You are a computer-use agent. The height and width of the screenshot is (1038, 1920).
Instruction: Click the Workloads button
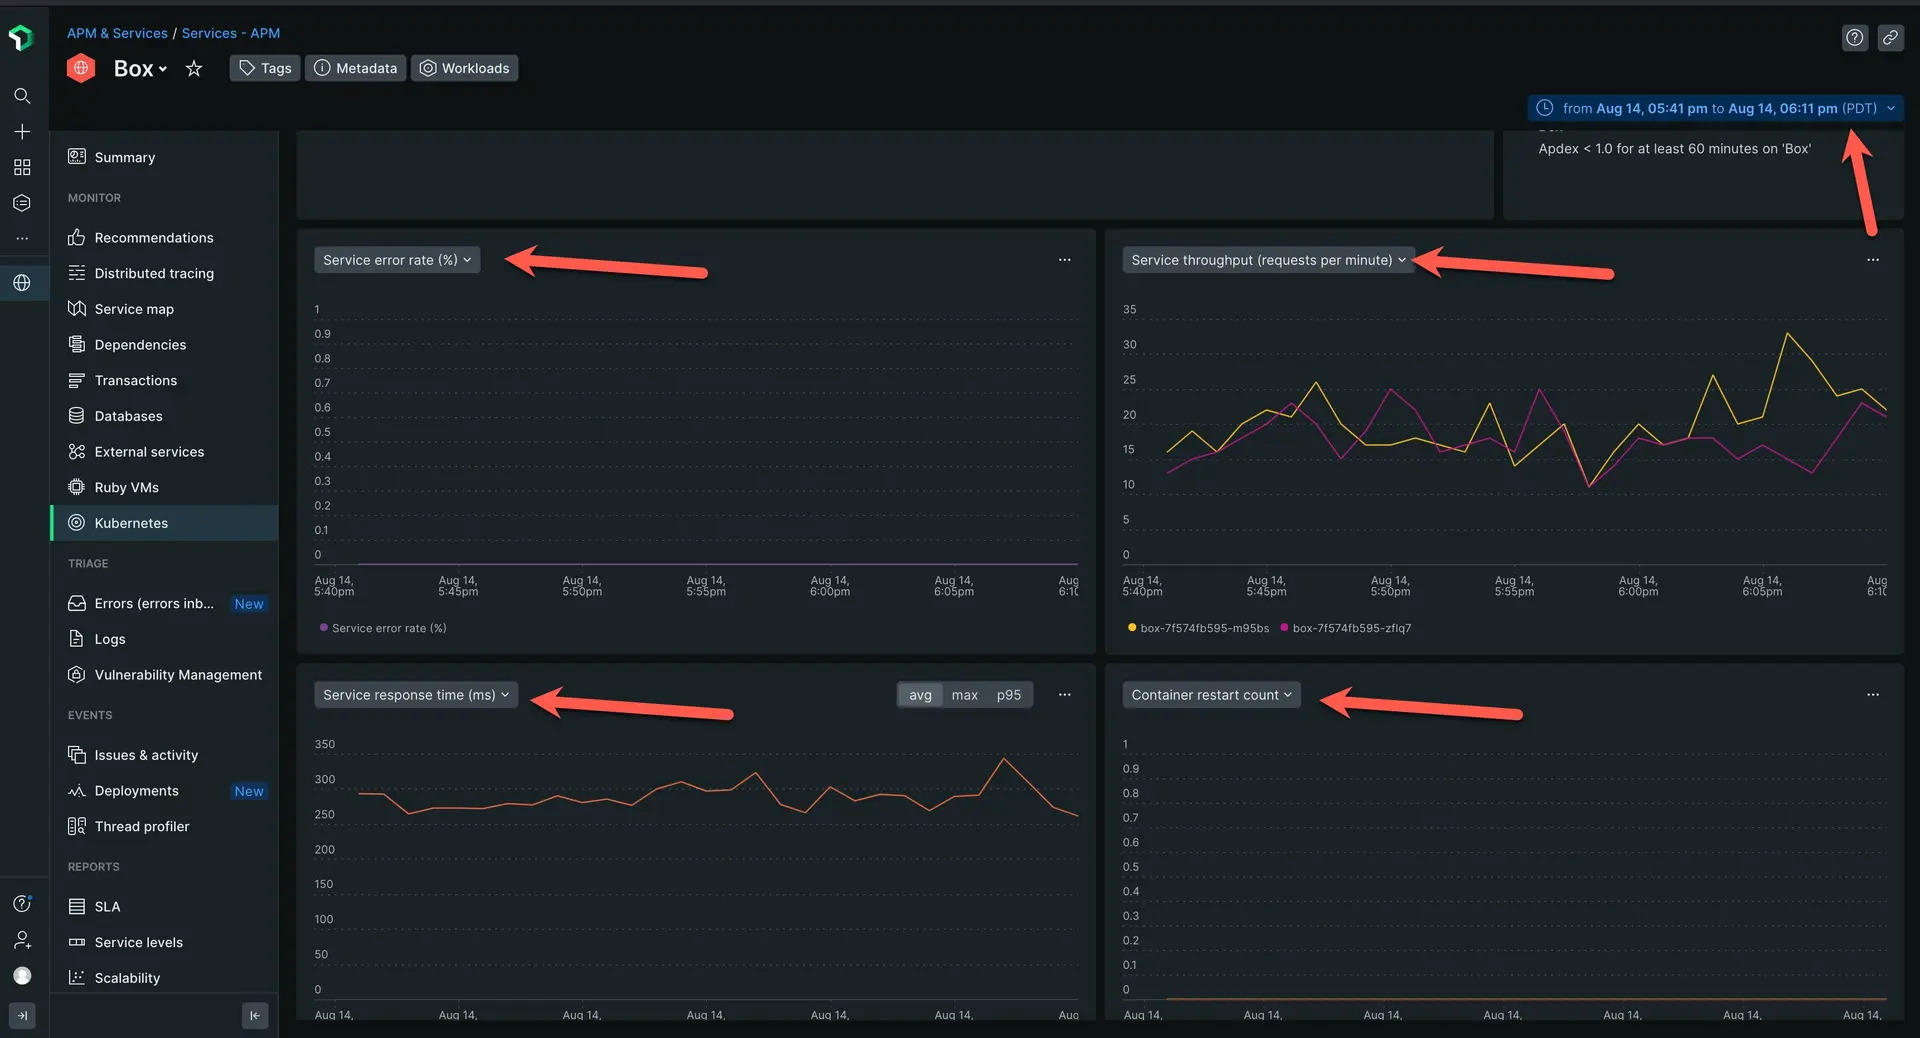[465, 68]
